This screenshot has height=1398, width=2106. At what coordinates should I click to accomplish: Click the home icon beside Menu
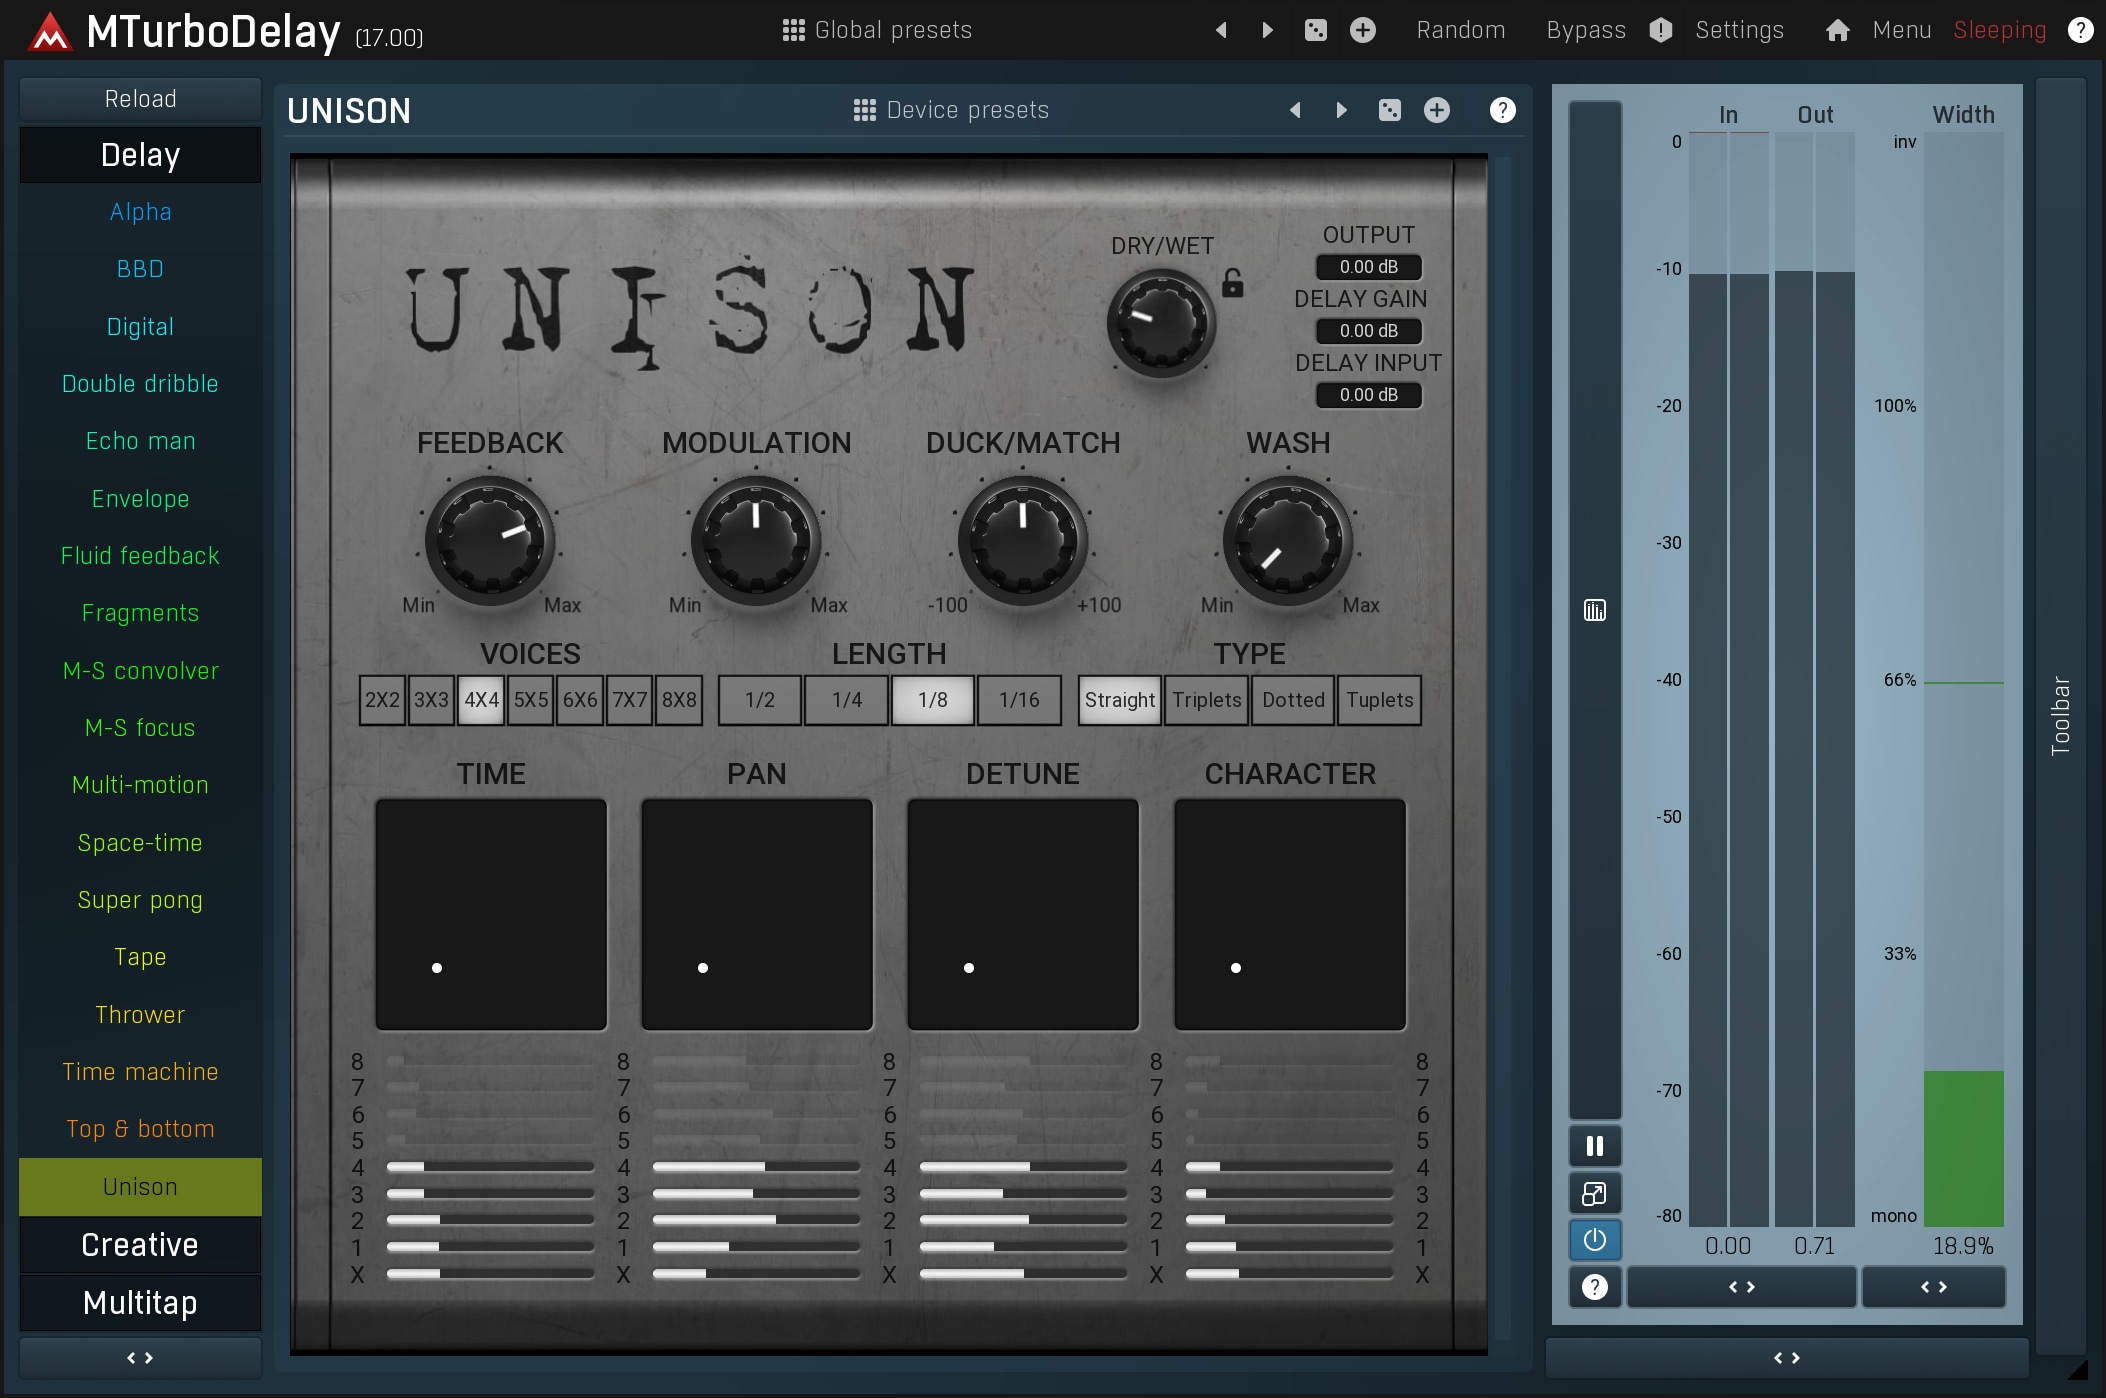point(1837,30)
